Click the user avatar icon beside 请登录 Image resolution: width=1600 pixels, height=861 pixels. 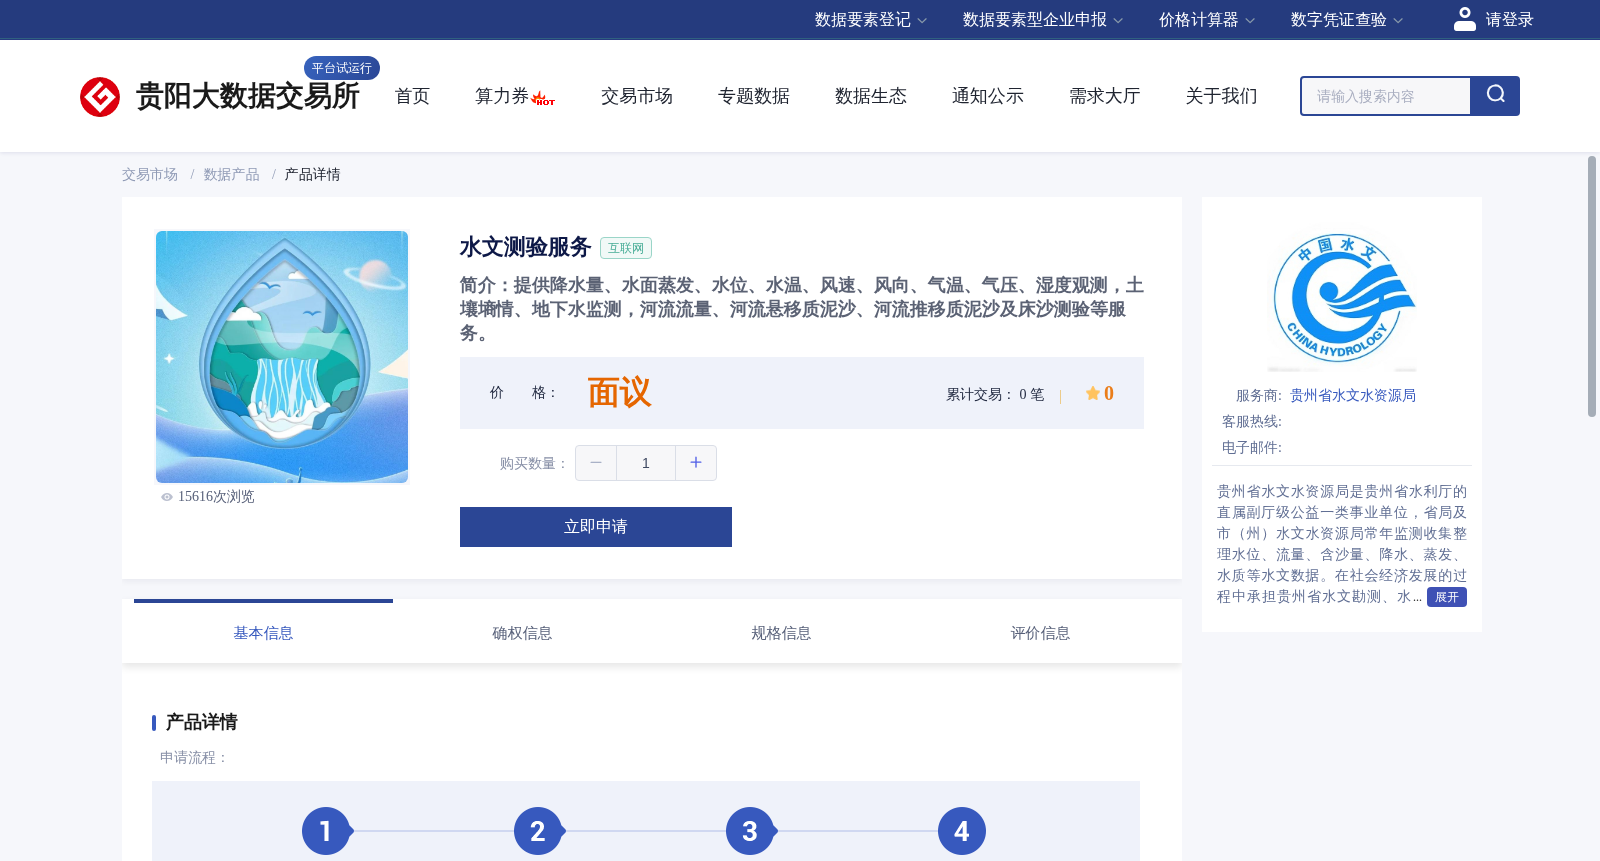coord(1465,19)
